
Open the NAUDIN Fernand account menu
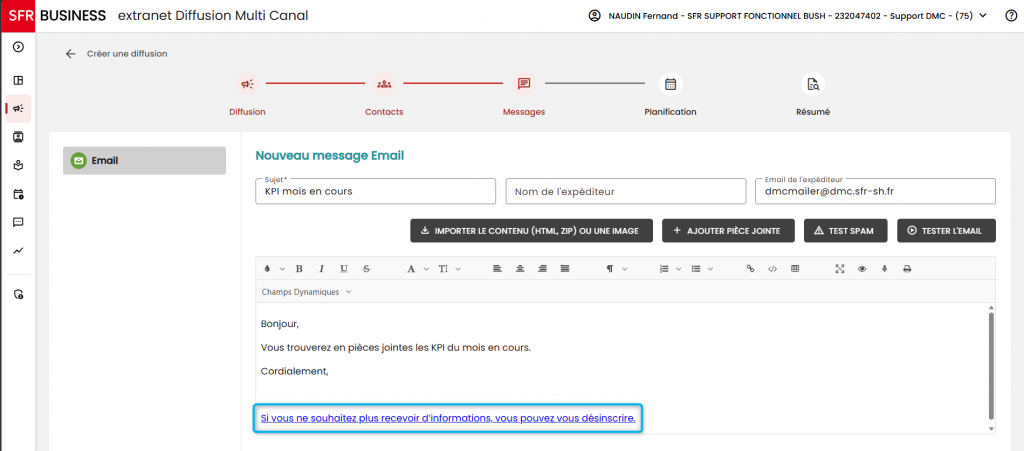(x=788, y=16)
